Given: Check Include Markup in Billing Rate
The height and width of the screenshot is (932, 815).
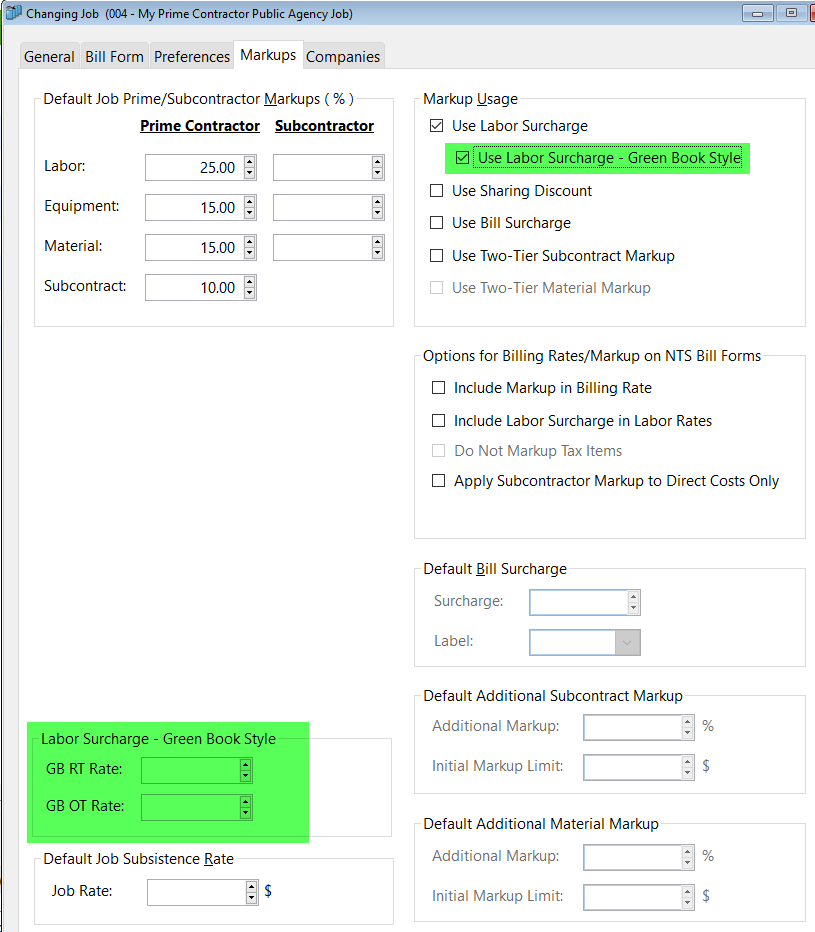Looking at the screenshot, I should click(438, 388).
